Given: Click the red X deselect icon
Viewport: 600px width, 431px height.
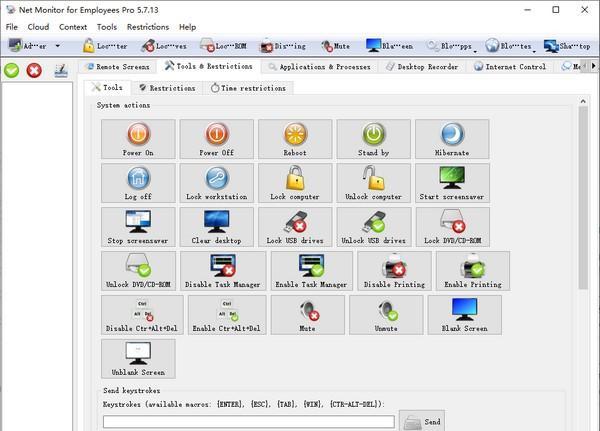Looking at the screenshot, I should coord(34,70).
